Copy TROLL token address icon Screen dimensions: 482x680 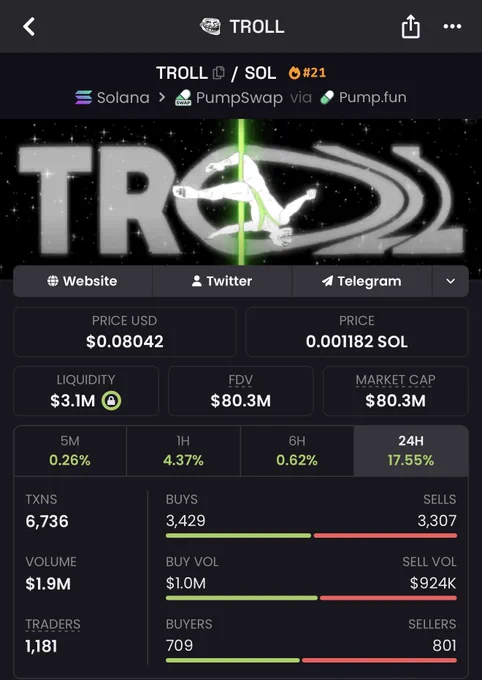219,73
